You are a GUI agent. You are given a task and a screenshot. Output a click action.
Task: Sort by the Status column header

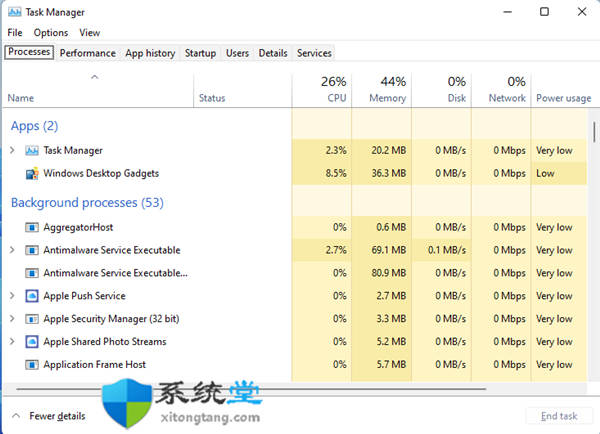(x=243, y=90)
